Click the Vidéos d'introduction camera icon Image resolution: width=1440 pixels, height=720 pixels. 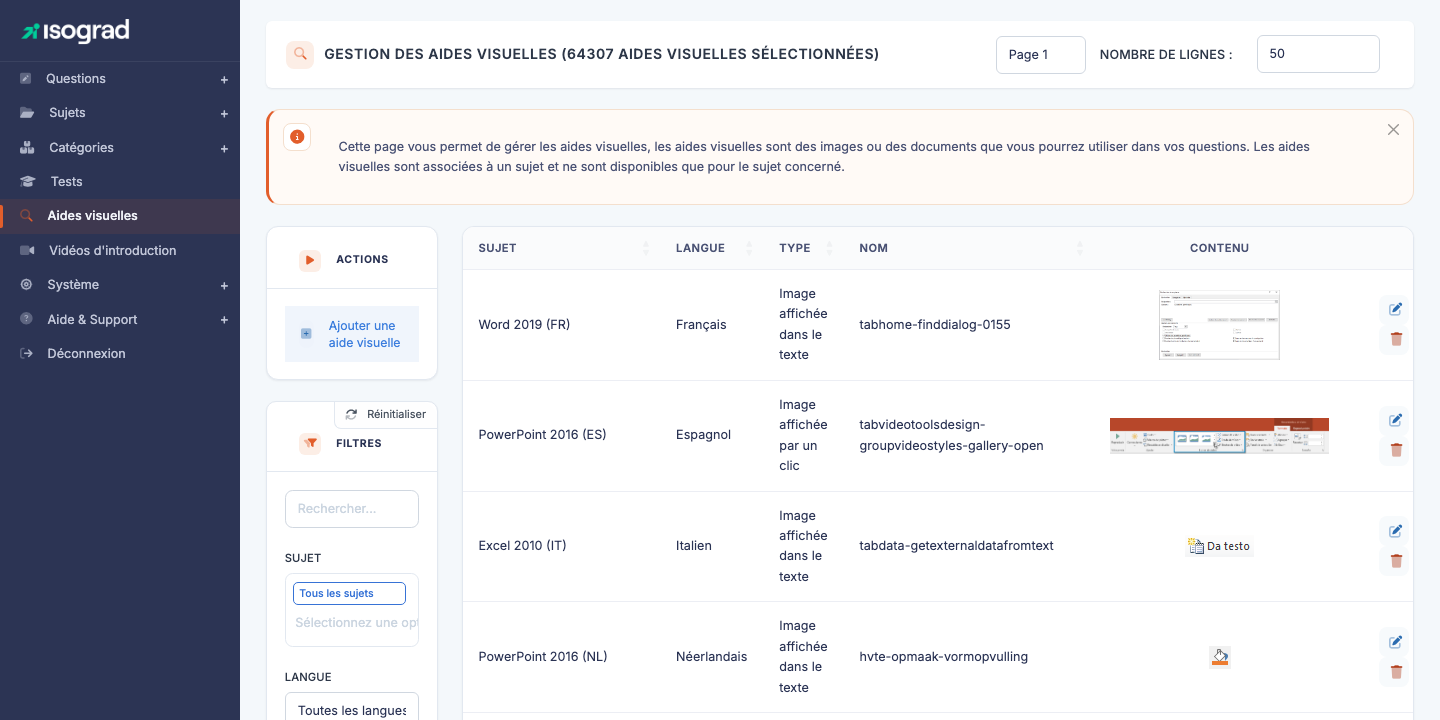point(27,250)
